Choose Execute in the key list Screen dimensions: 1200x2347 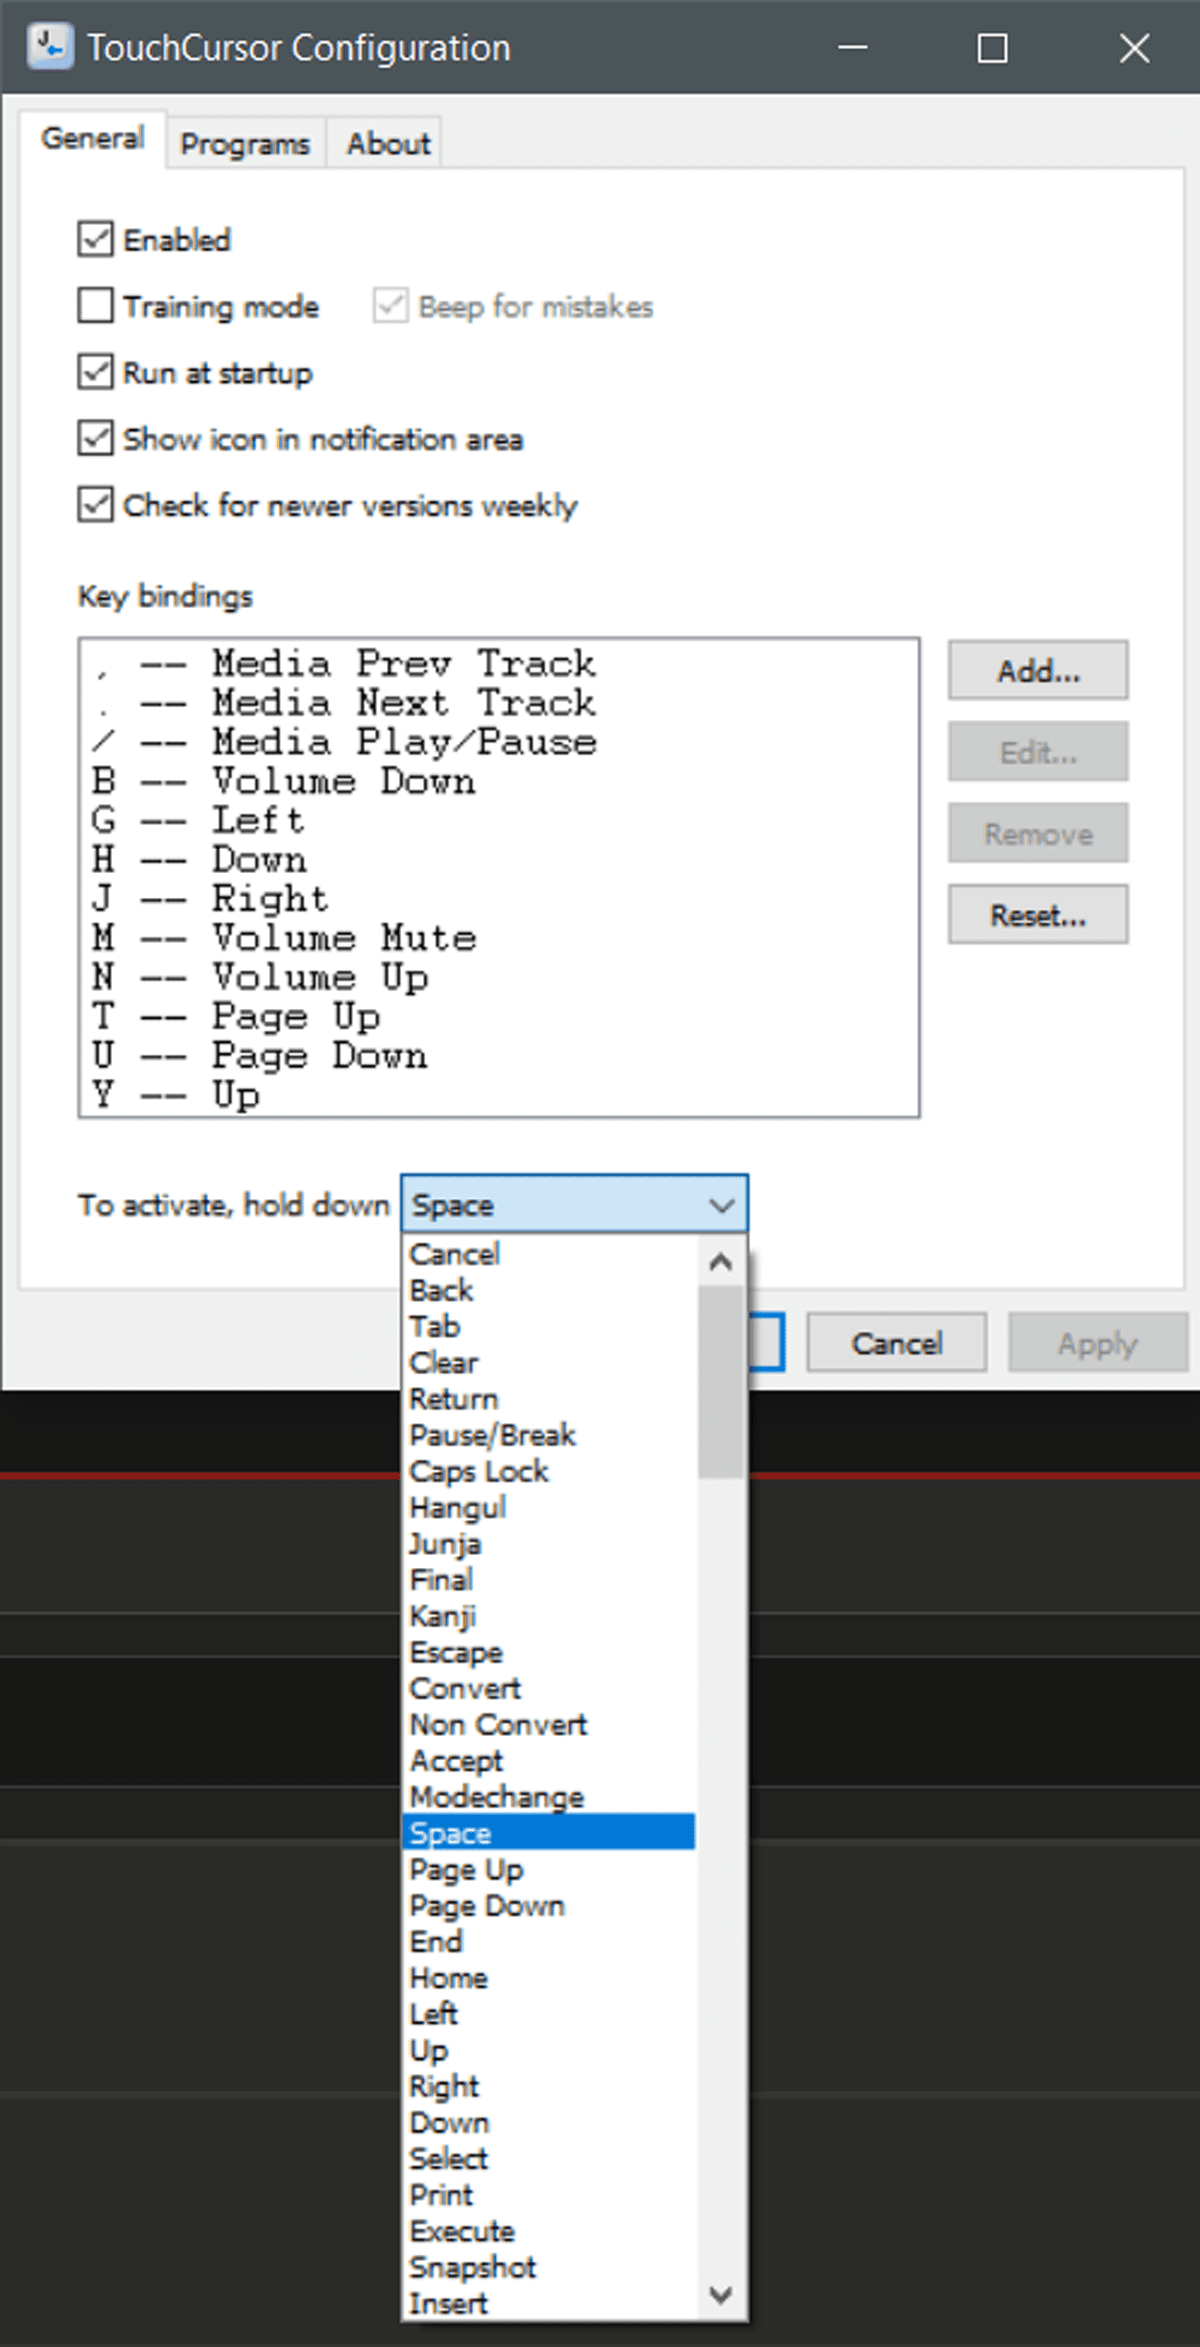pyautogui.click(x=549, y=2231)
